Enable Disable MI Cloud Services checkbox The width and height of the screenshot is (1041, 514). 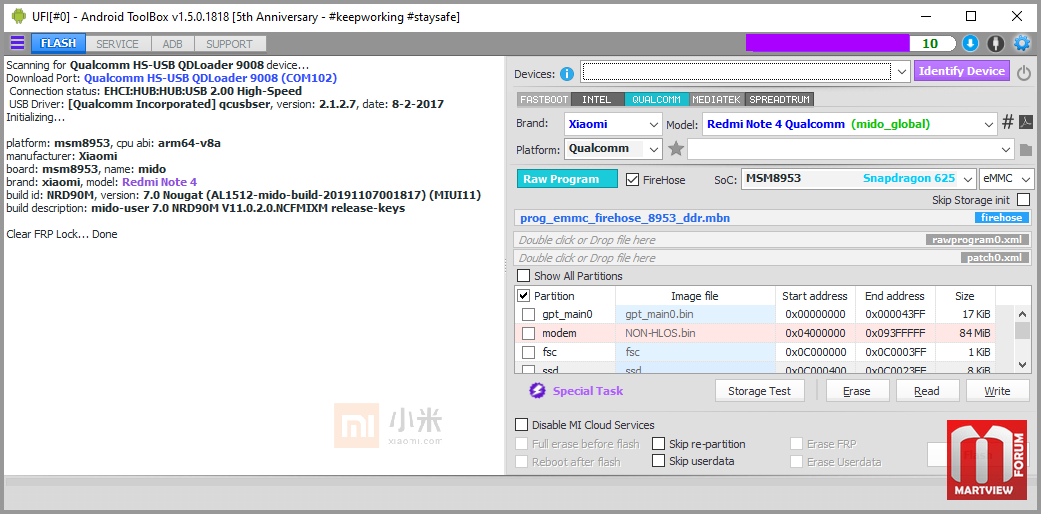pyautogui.click(x=522, y=425)
